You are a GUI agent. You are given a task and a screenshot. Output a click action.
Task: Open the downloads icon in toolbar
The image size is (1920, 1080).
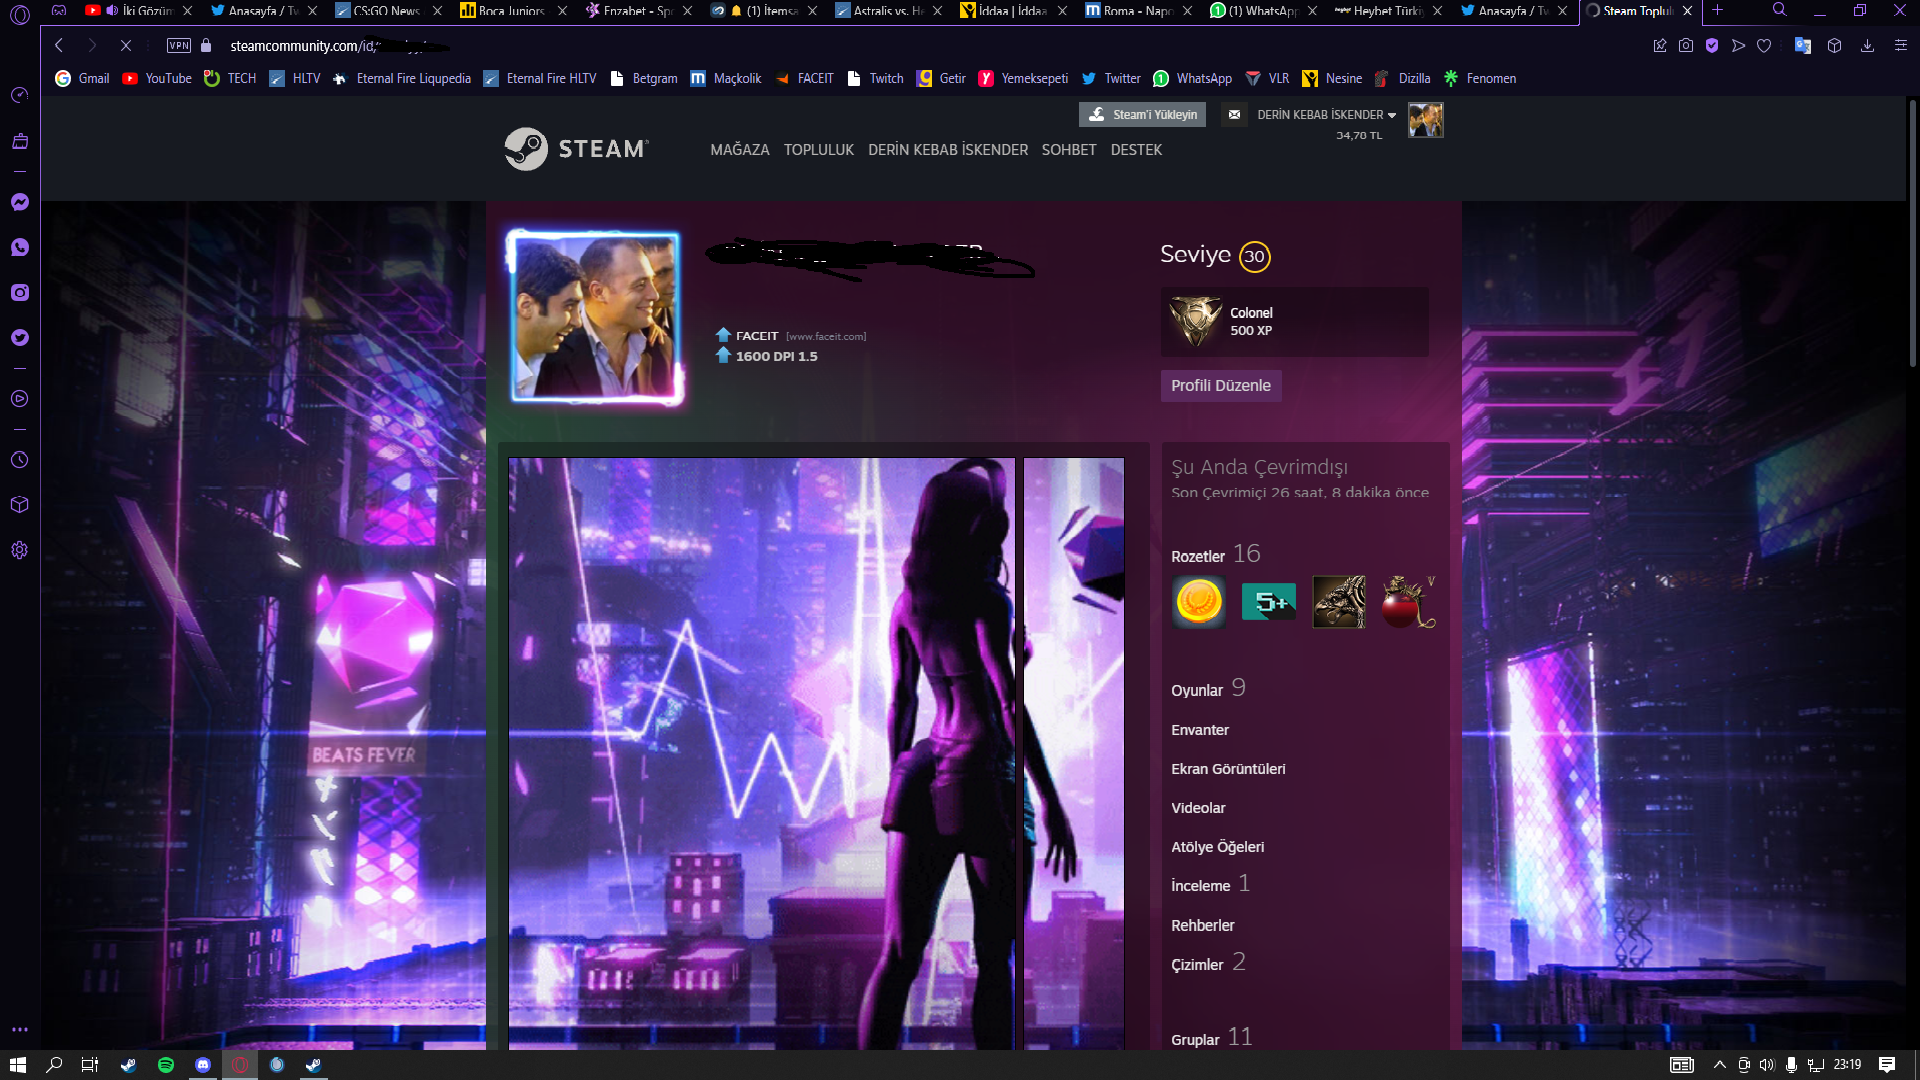pos(1867,45)
